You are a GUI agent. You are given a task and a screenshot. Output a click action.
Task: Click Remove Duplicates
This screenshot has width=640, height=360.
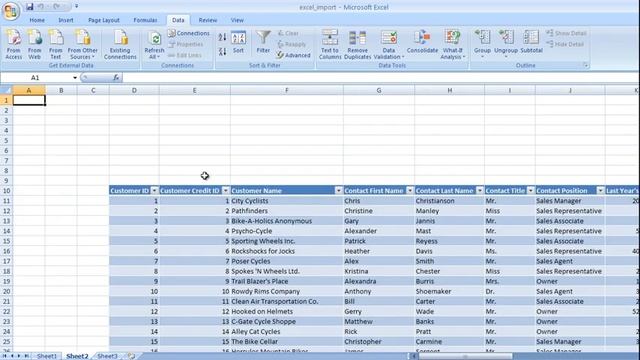point(358,44)
